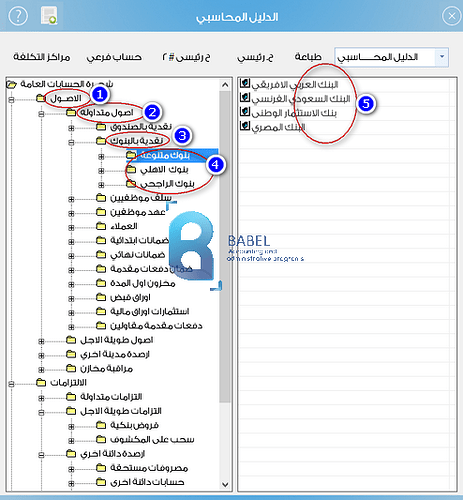Select the سحب على المكشوف tree item

[152, 440]
